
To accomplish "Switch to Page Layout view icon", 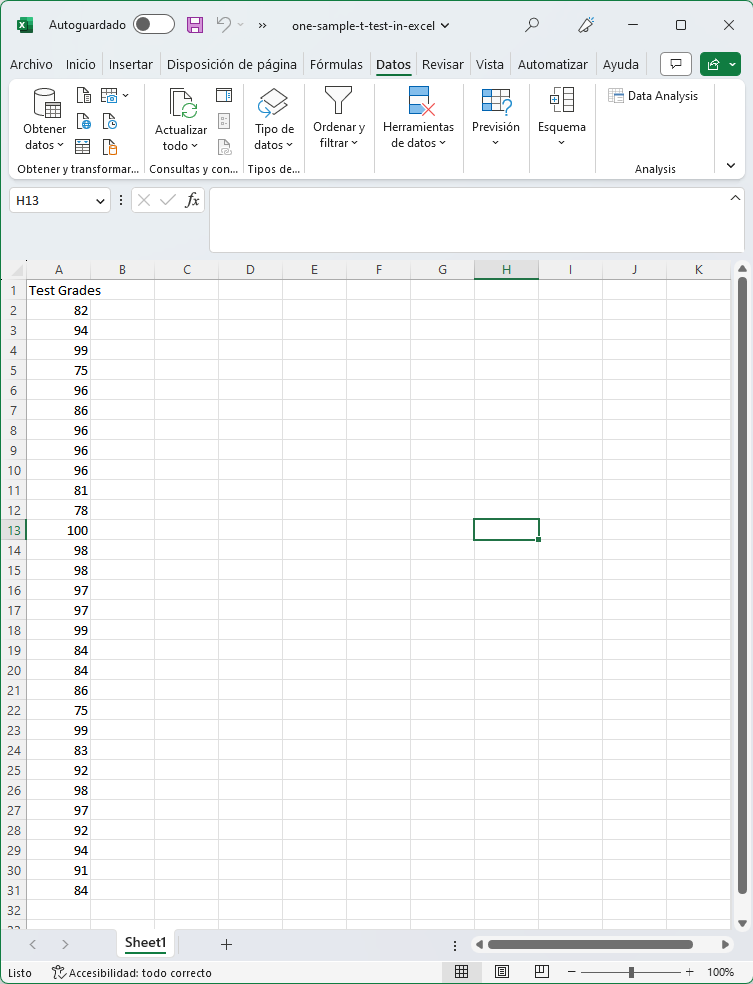I will (502, 972).
